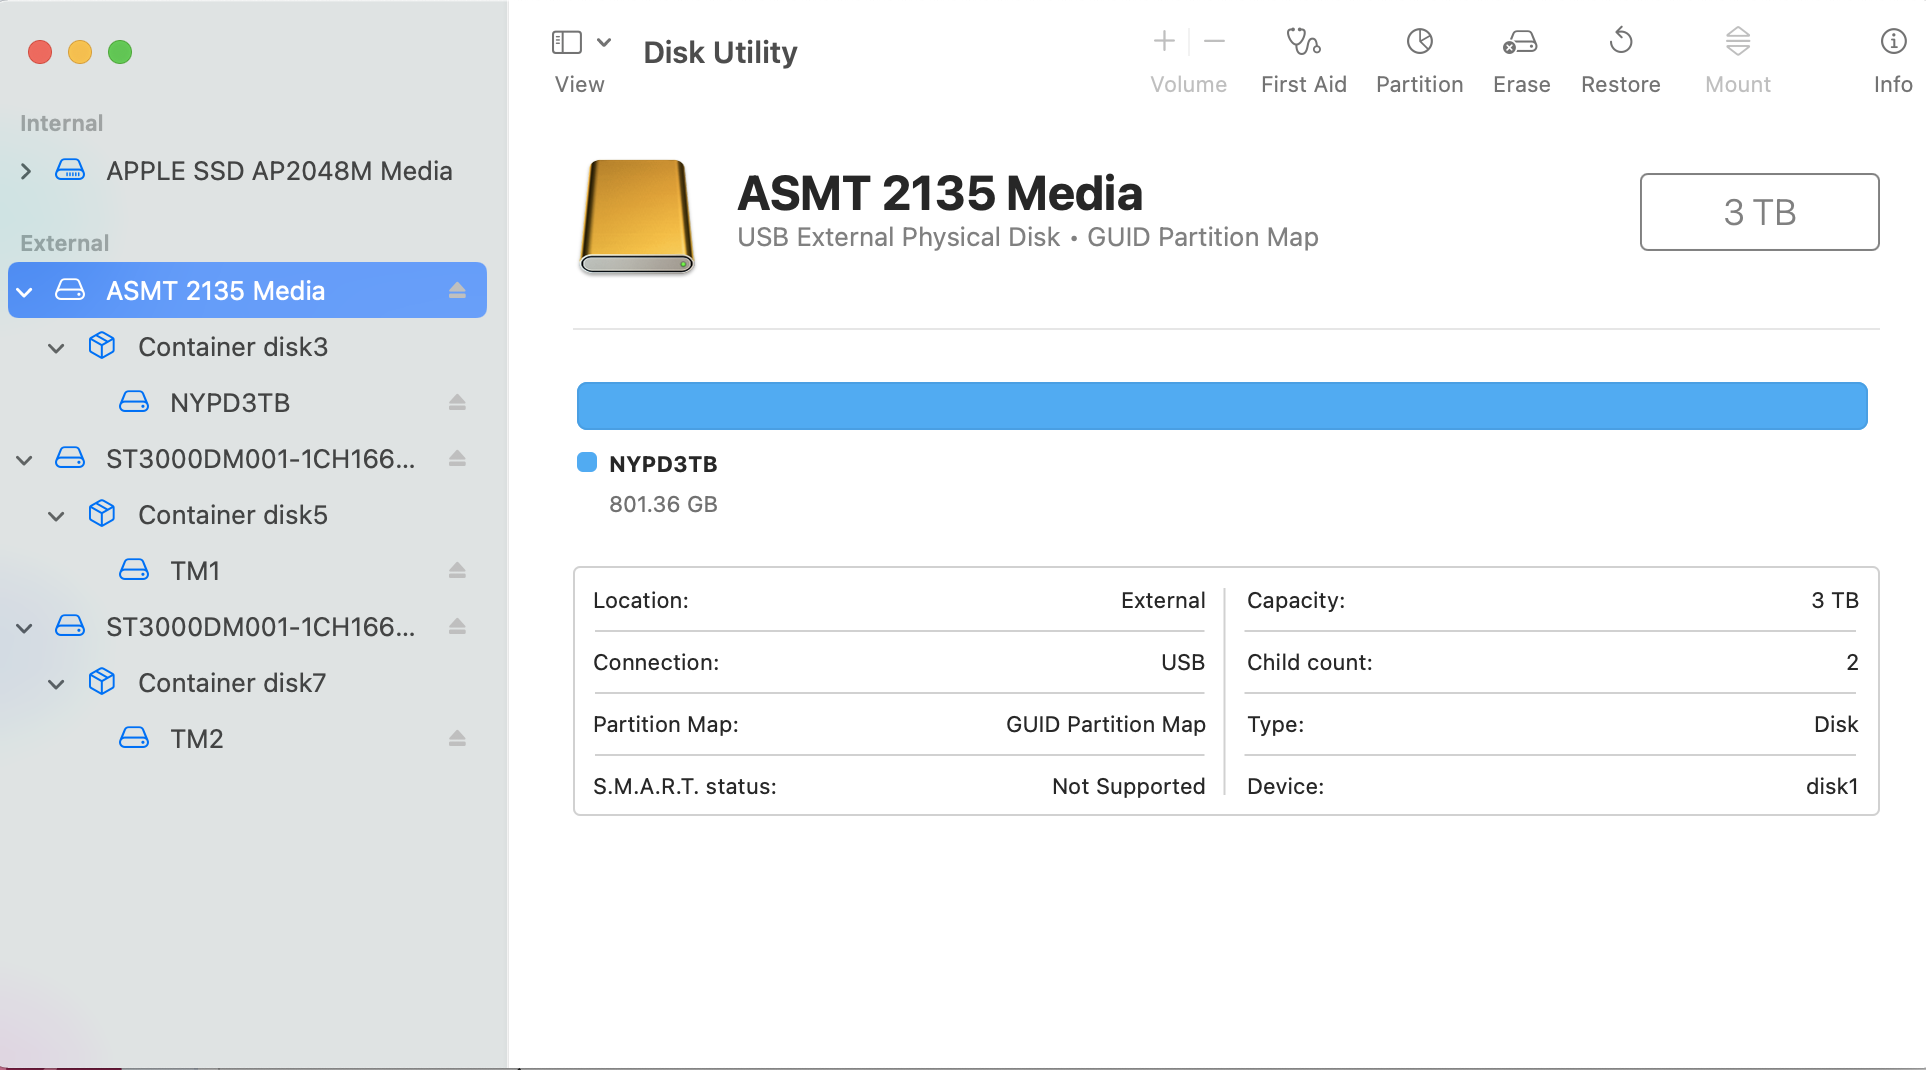Click the blue NYPD3TB legend swatch
This screenshot has width=1926, height=1070.
[x=587, y=462]
